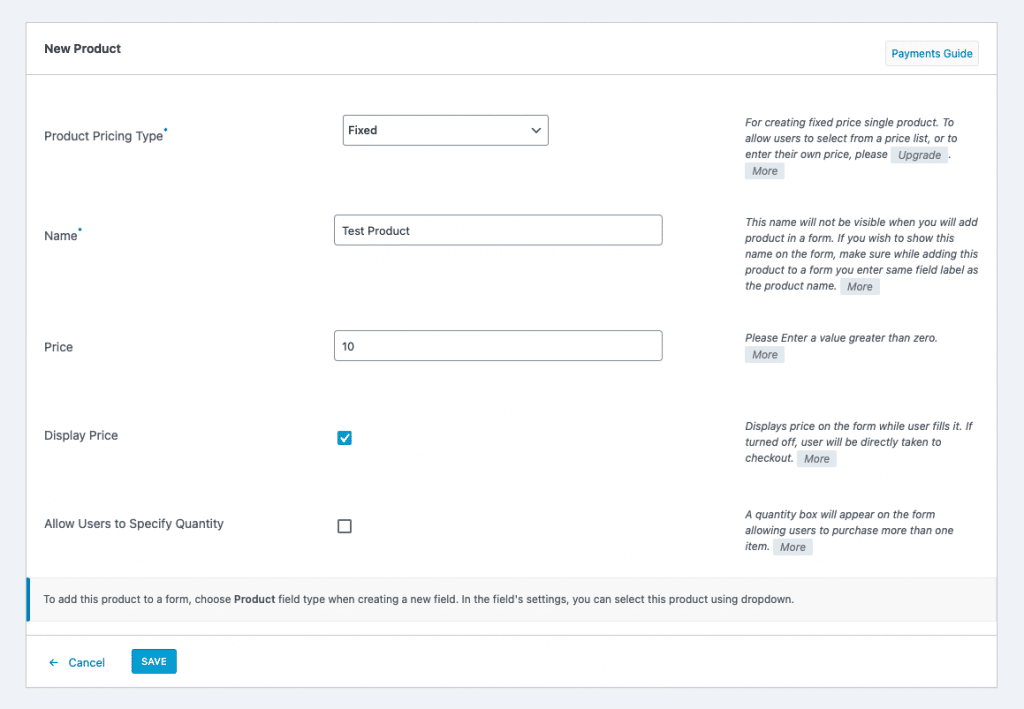Click More under the pricing type help text
The height and width of the screenshot is (709, 1024).
point(764,170)
